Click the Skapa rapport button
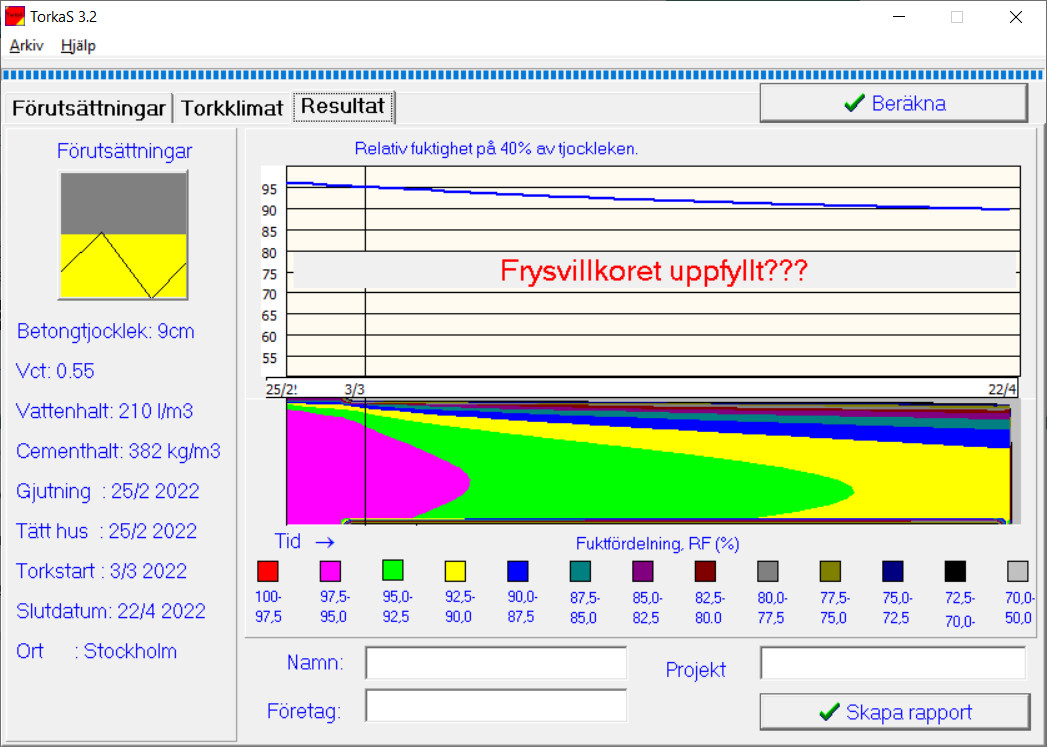 click(x=895, y=712)
